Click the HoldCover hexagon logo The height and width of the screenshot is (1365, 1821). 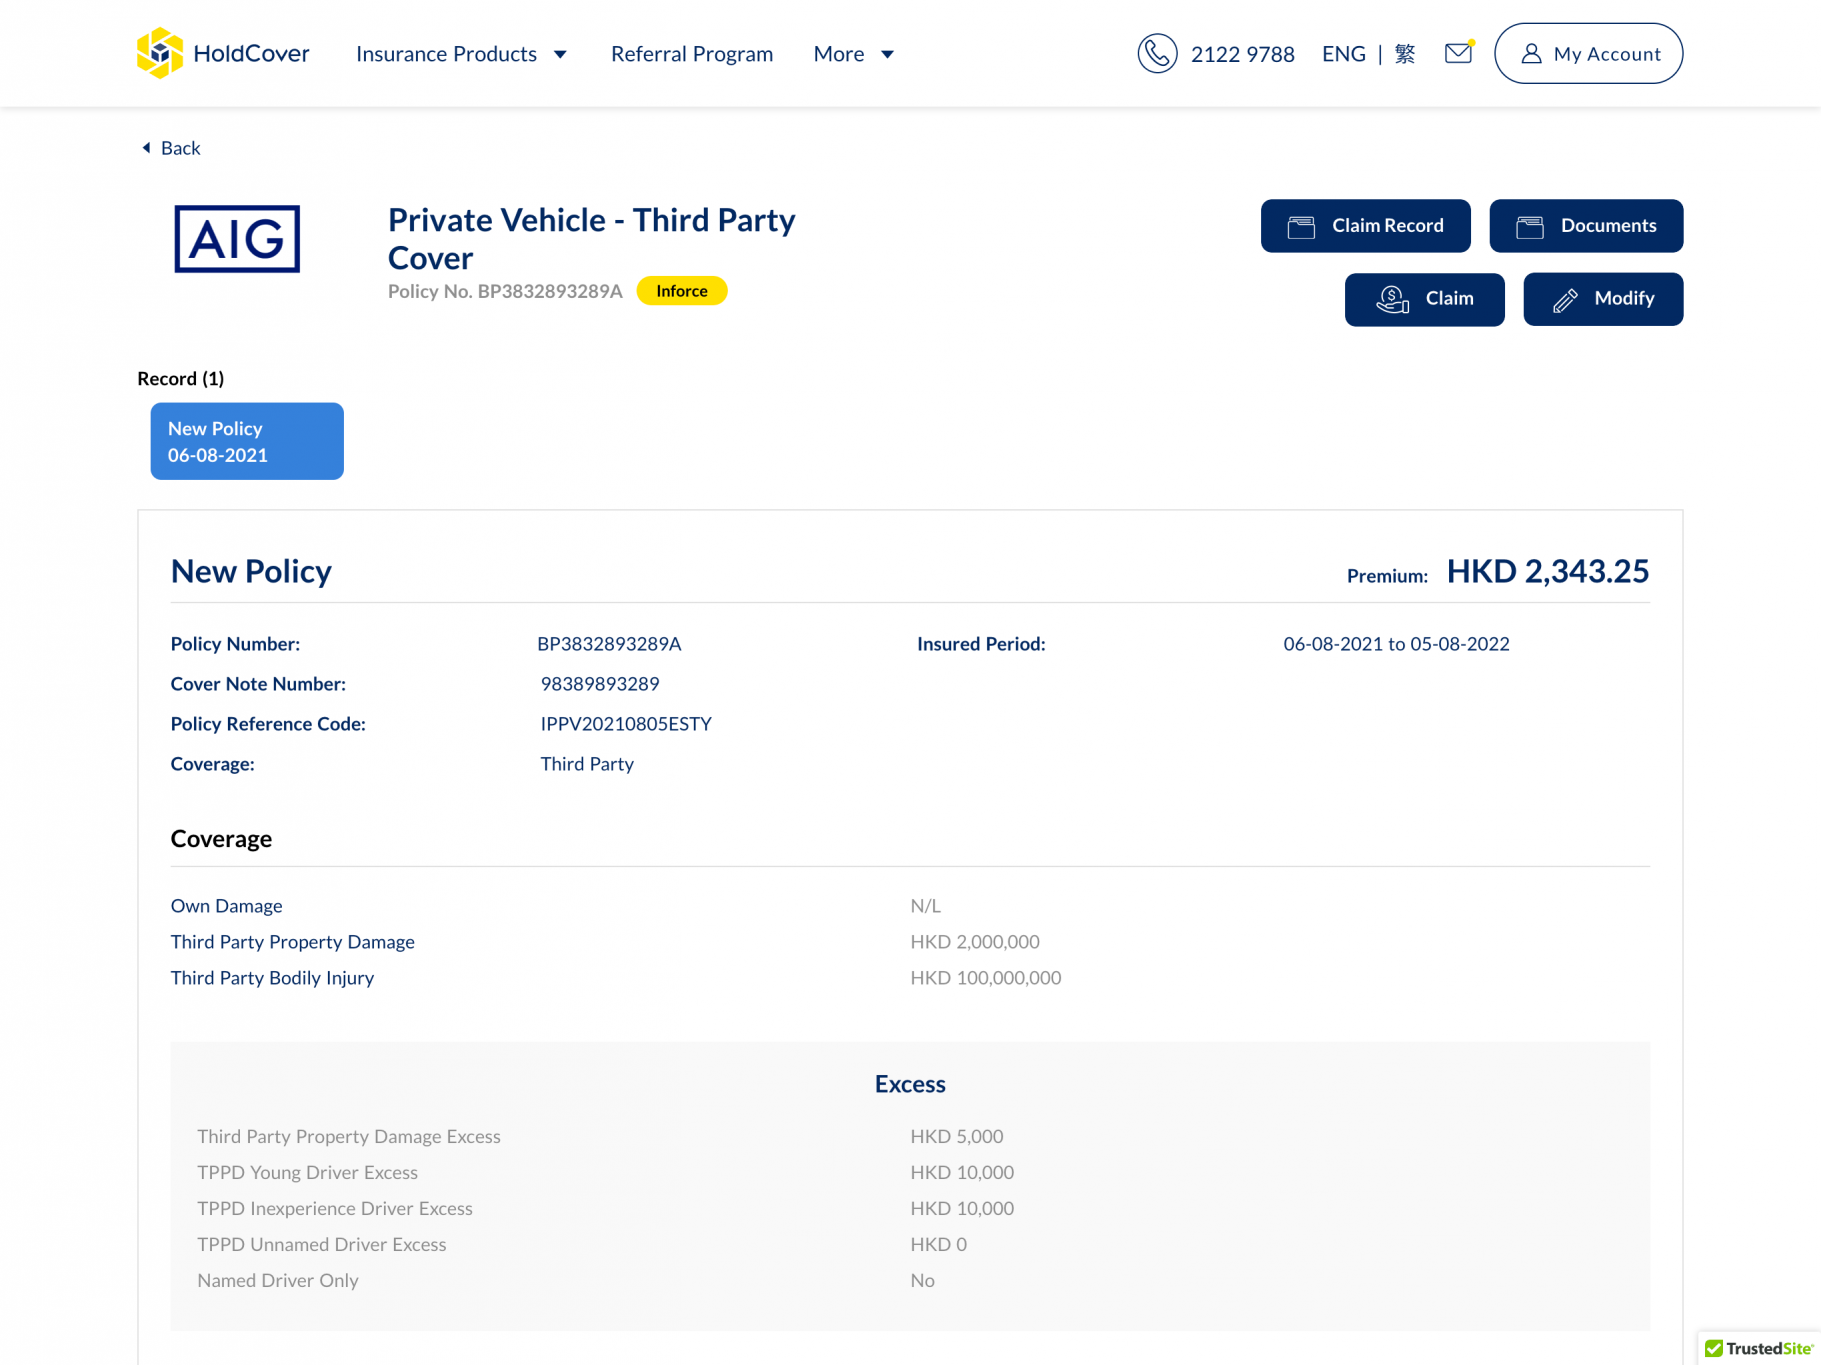(x=160, y=53)
